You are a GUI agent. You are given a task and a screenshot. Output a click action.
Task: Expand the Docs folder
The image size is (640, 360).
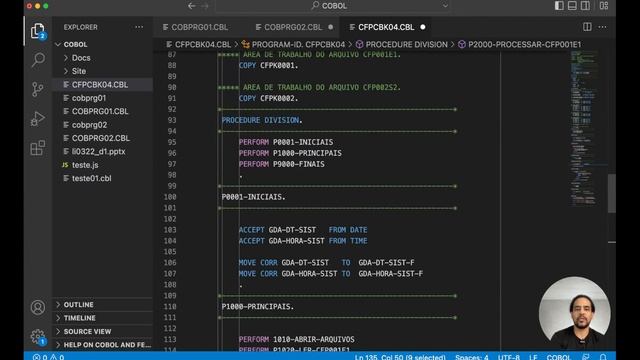[x=81, y=58]
